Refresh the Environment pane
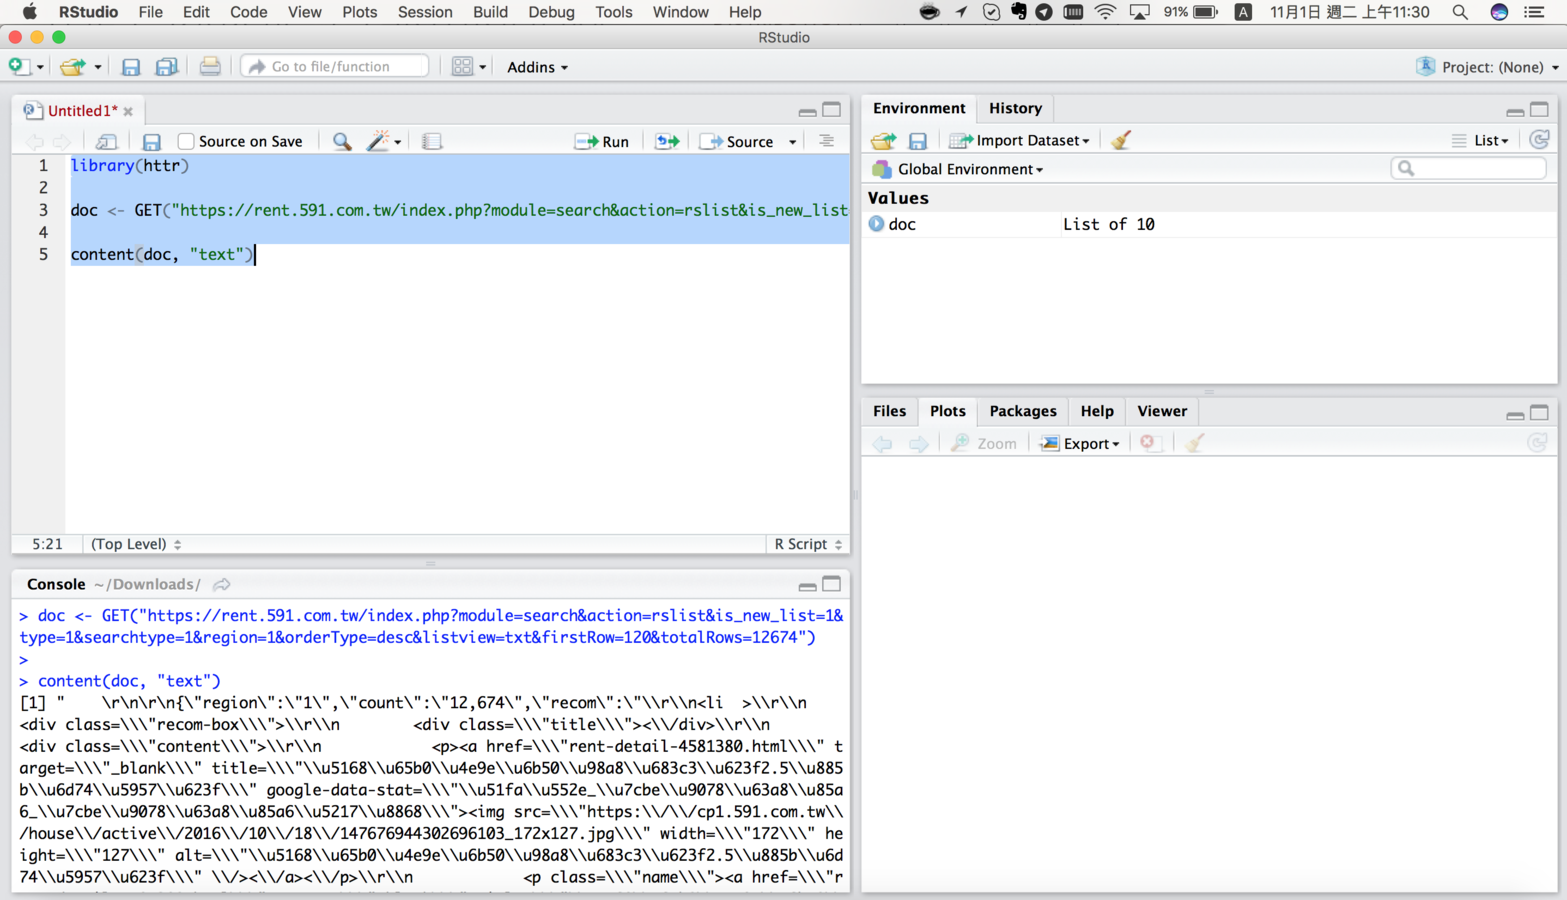1567x900 pixels. (x=1539, y=140)
